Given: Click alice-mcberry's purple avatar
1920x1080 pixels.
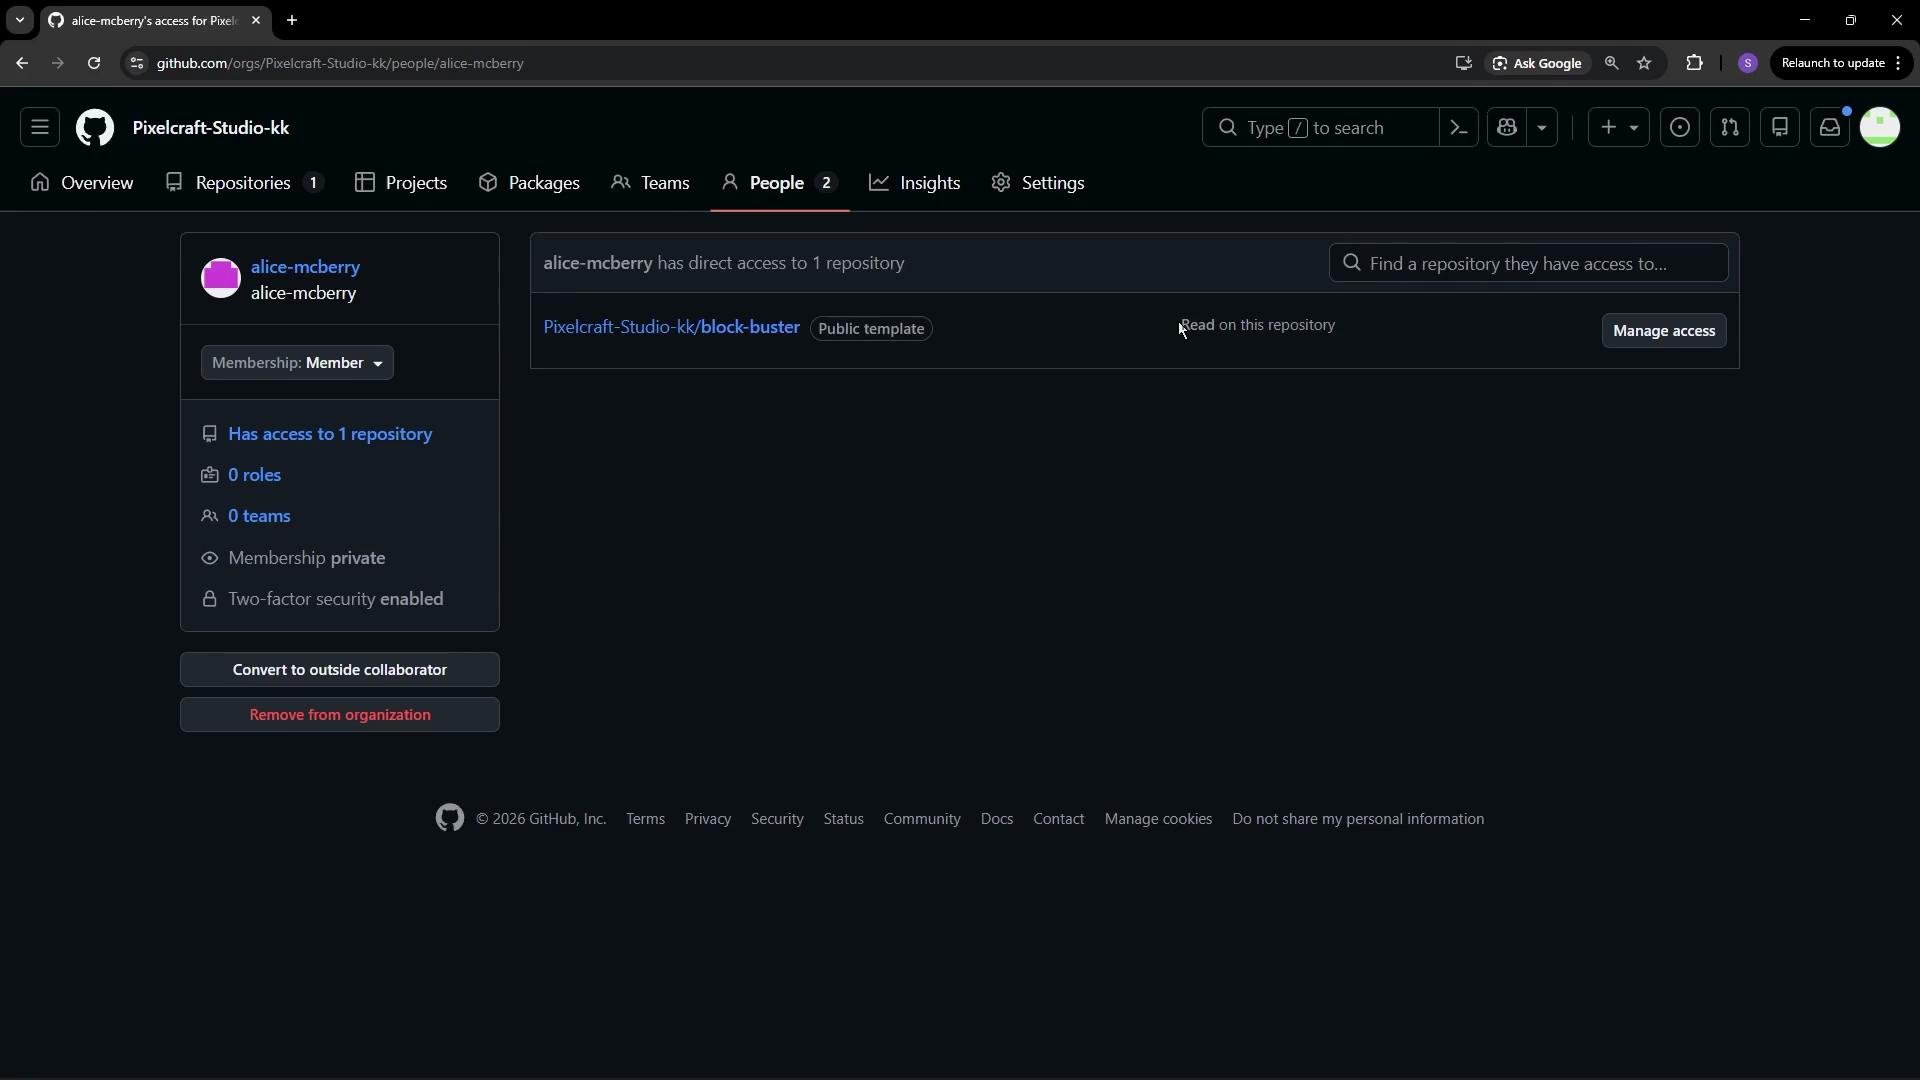Looking at the screenshot, I should click(221, 278).
